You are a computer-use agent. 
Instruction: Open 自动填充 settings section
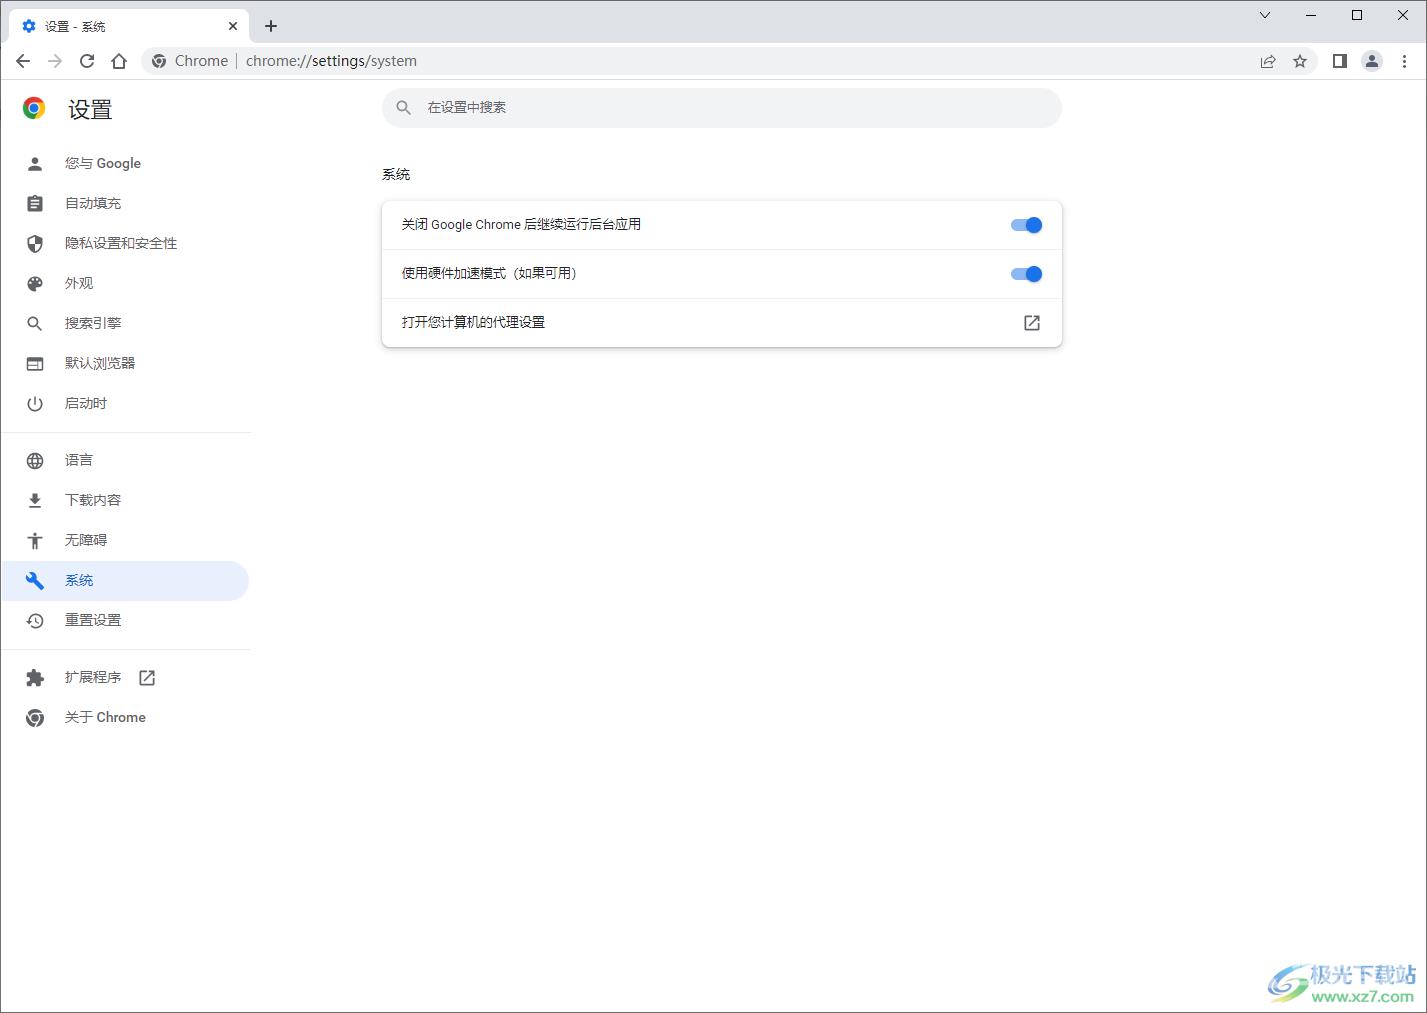(125, 203)
